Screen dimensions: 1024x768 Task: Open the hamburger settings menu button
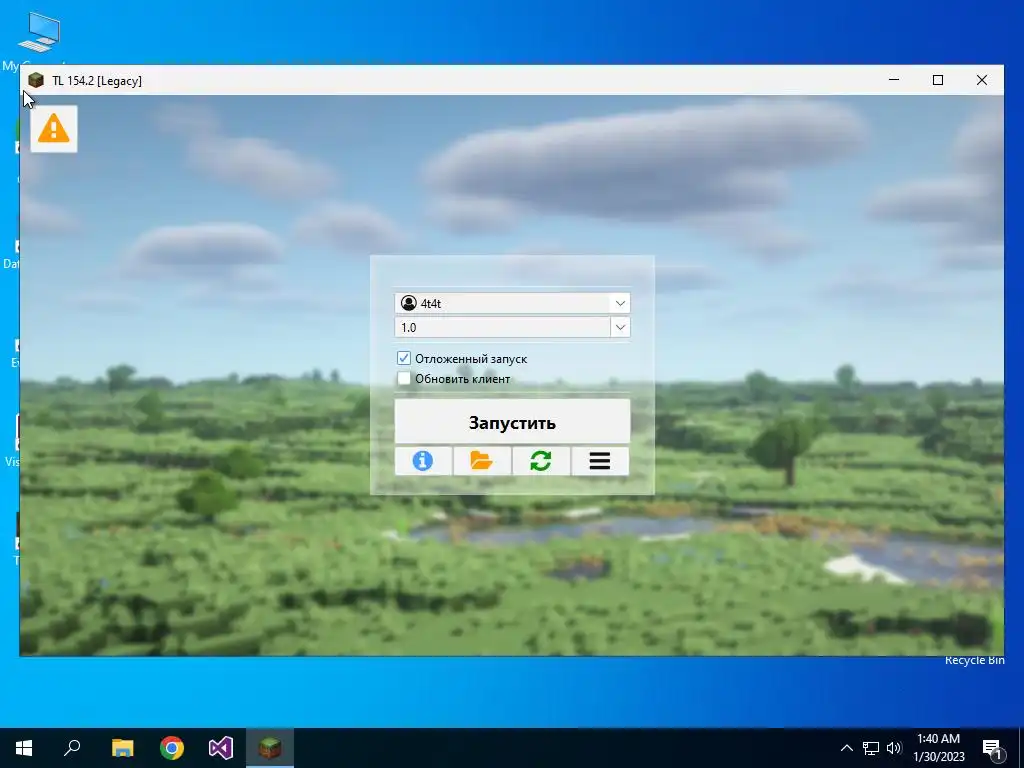tap(600, 461)
